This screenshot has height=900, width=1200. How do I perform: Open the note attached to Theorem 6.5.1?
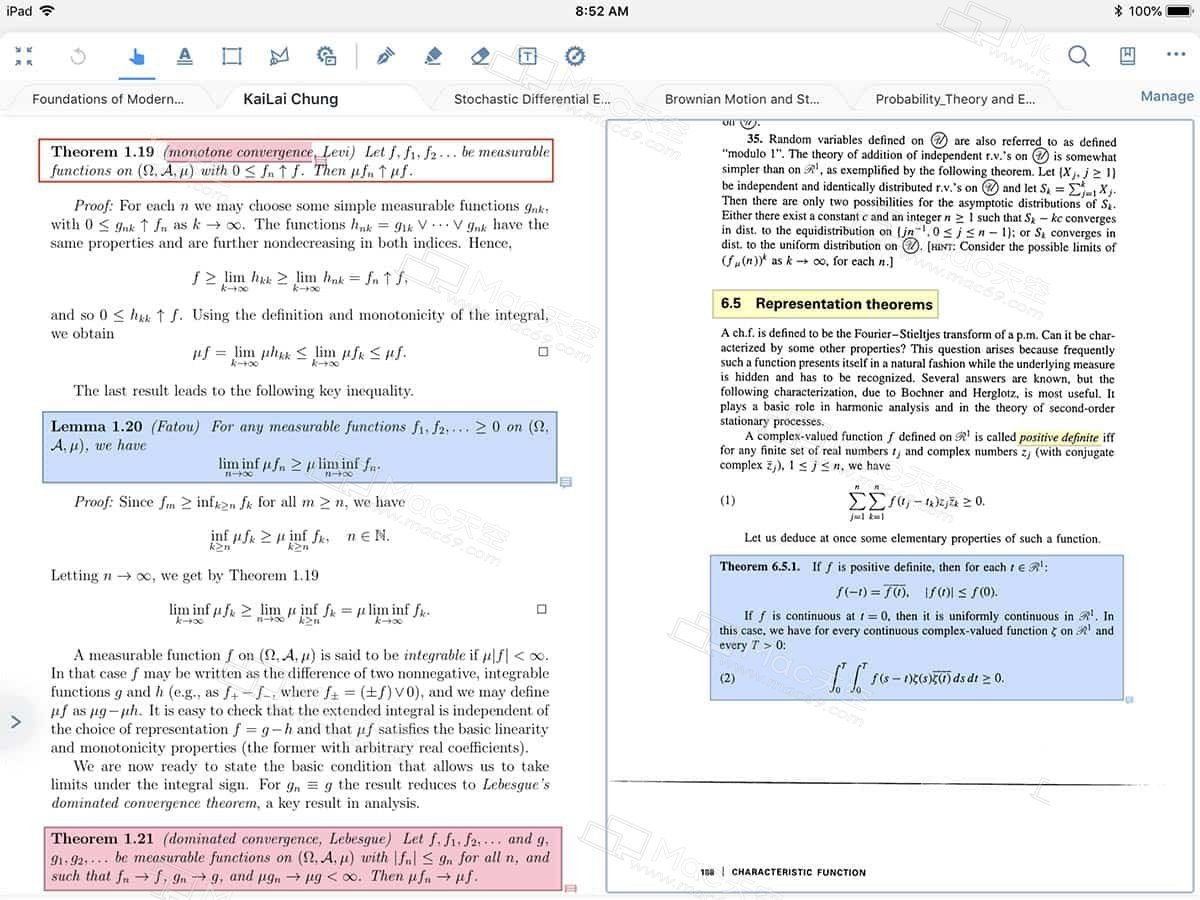tap(1129, 700)
